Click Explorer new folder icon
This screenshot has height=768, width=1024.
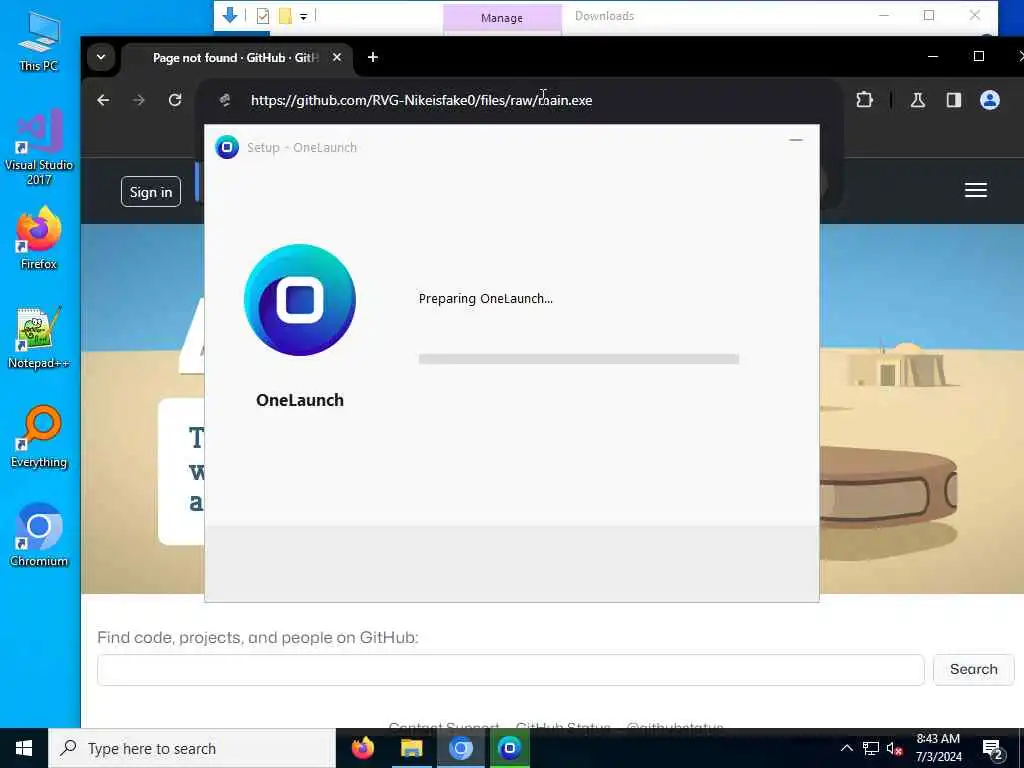[285, 16]
